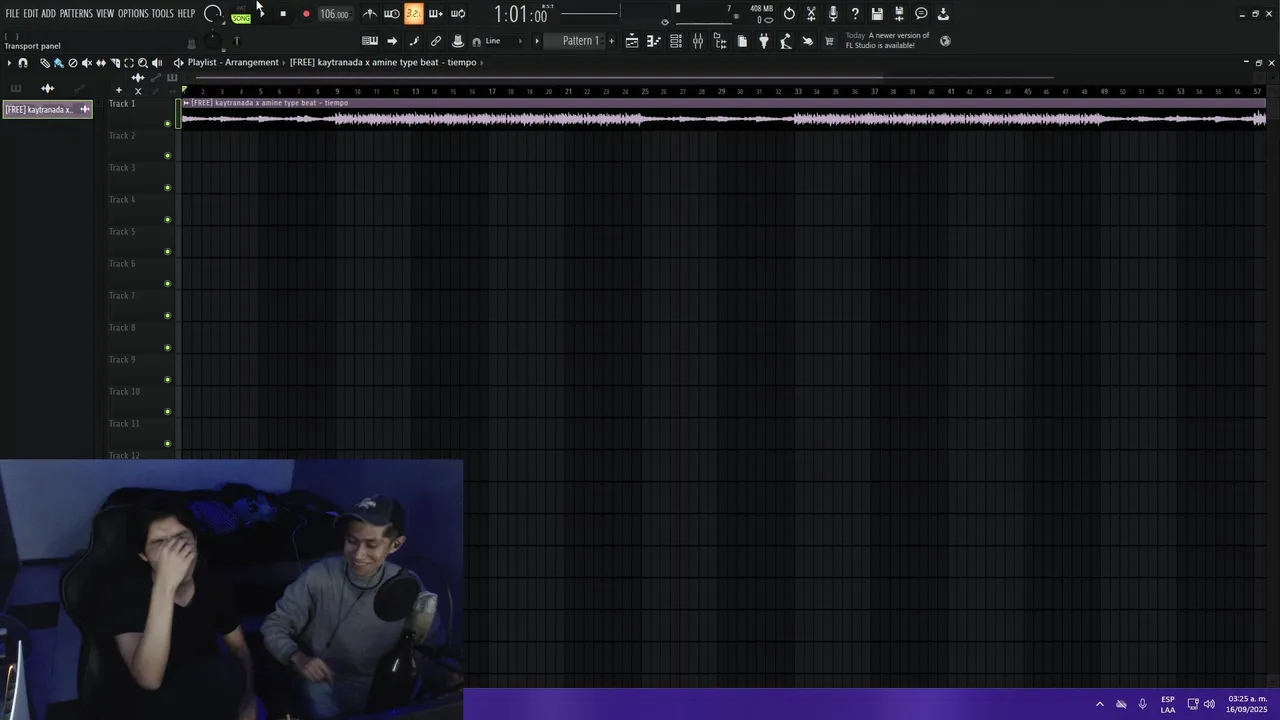Open the mixer view
The image size is (1280, 720).
[698, 41]
